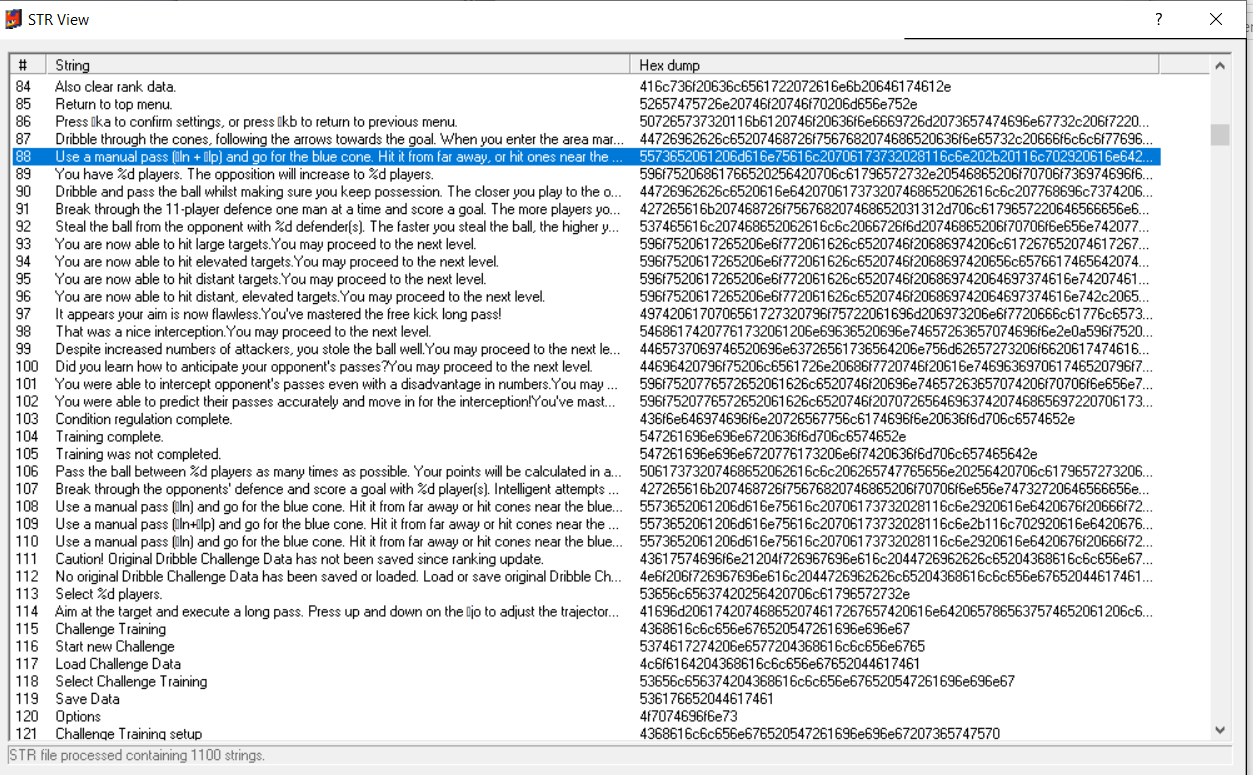Select row 95 'able to hit distant targets'

(585, 279)
